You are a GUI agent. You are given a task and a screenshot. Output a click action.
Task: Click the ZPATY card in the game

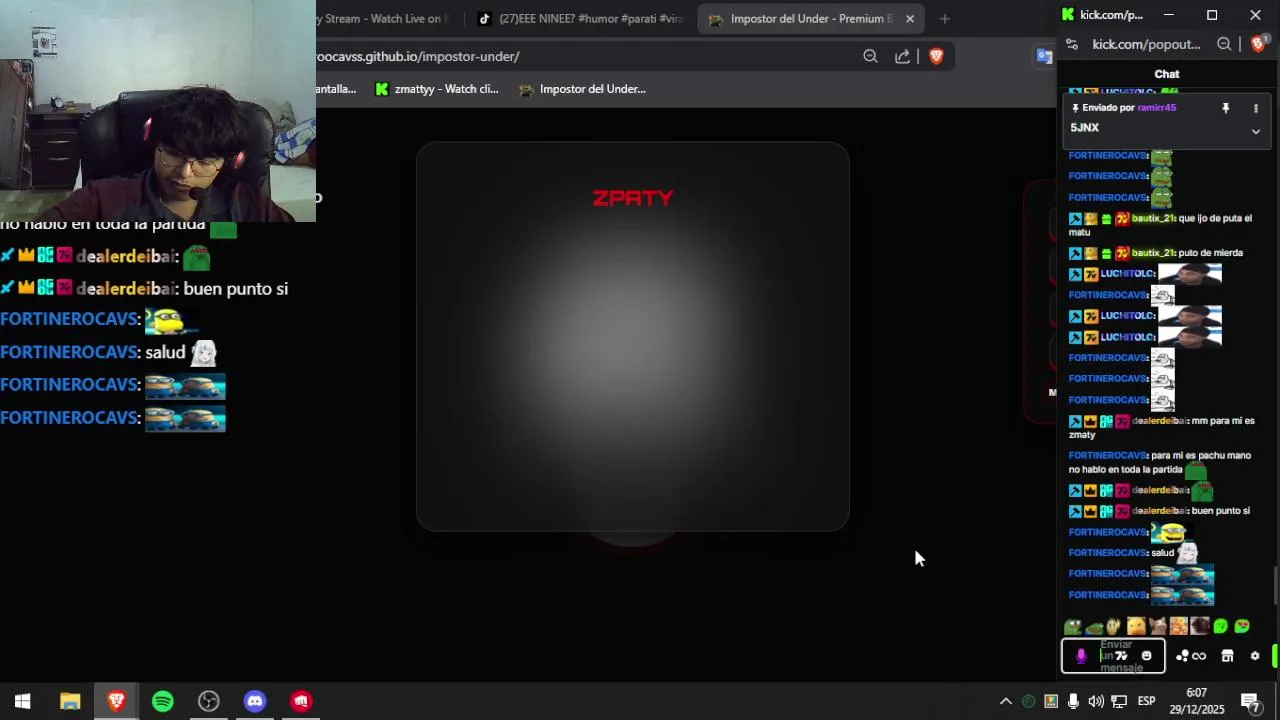tap(633, 336)
